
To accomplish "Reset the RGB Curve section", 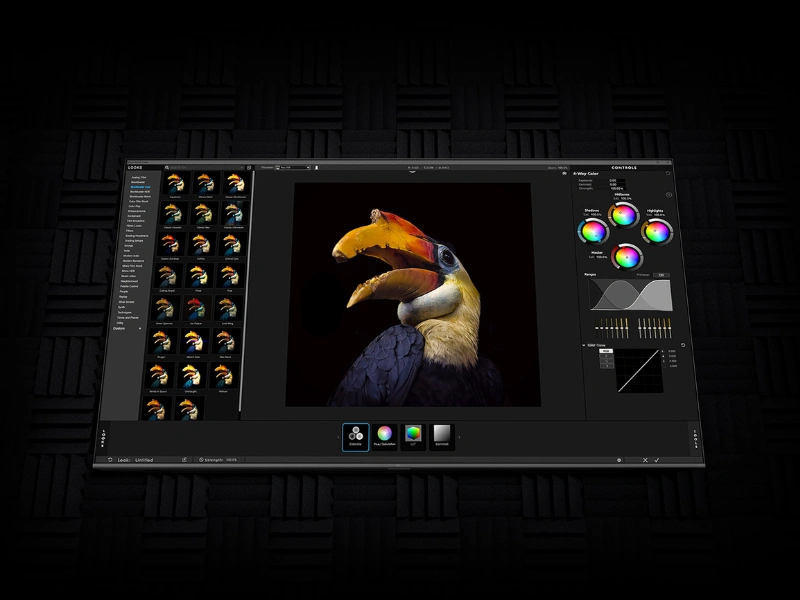I will (683, 345).
